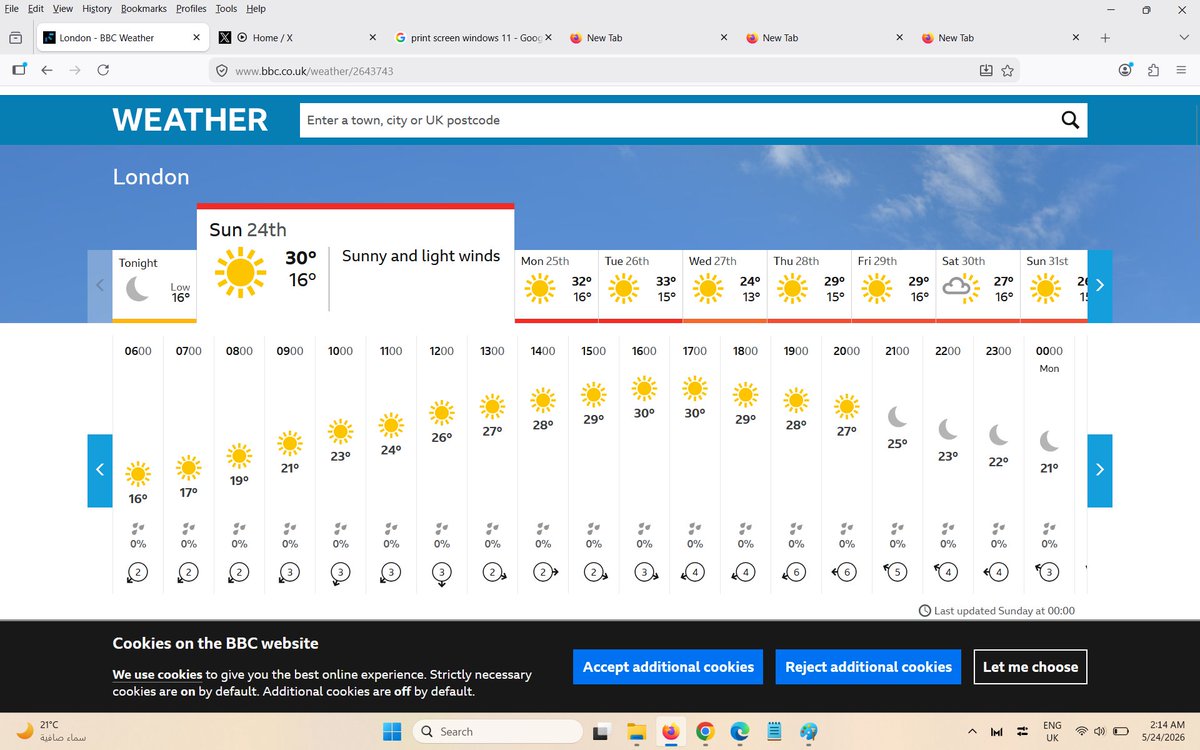1200x750 pixels.
Task: Mute the Home / X tab audio icon
Action: 242,38
